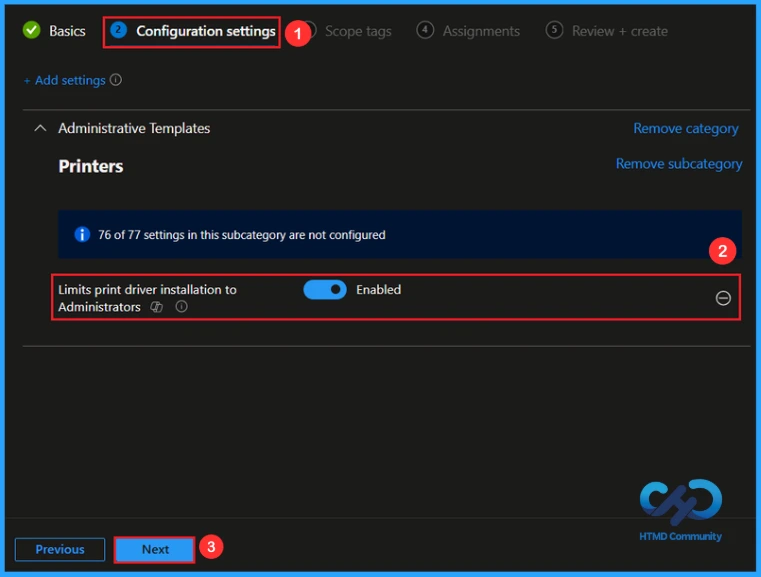Click the Add settings link
The width and height of the screenshot is (761, 577).
[65, 80]
